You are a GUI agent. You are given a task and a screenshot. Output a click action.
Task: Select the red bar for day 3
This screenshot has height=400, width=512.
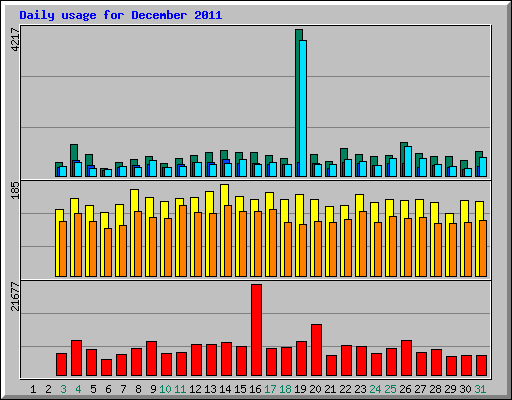[61, 365]
